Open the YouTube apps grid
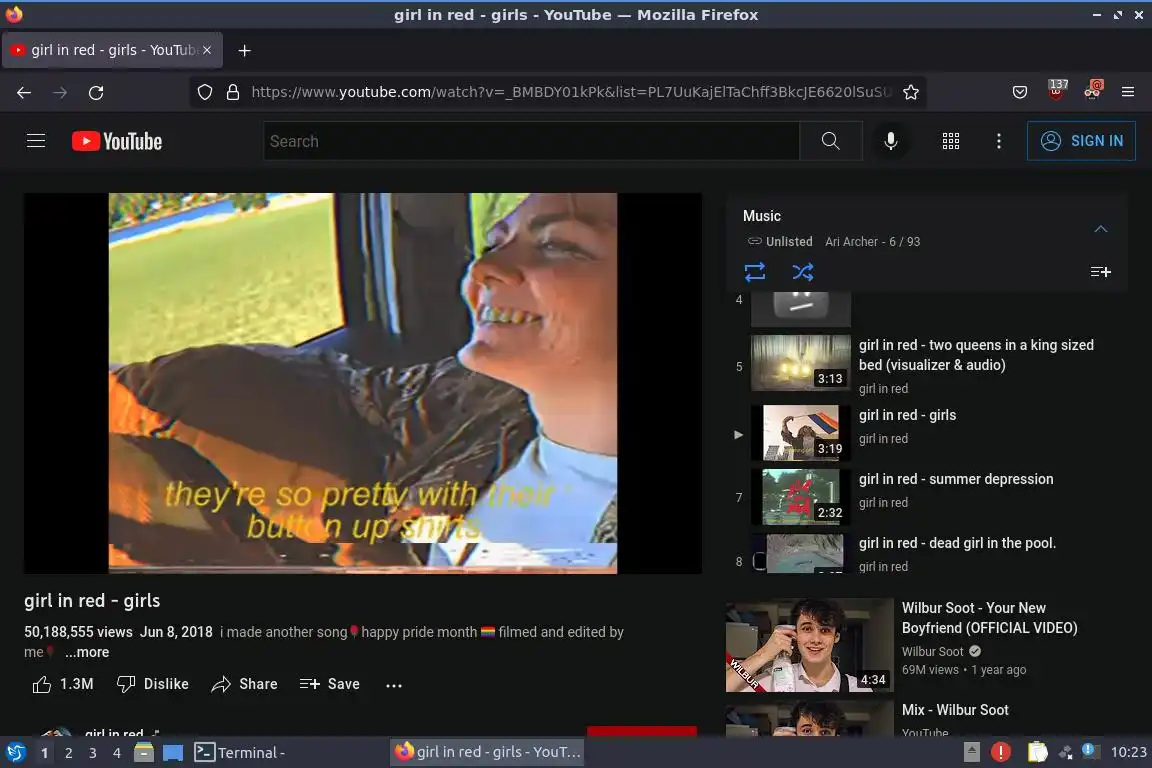This screenshot has height=768, width=1152. pyautogui.click(x=951, y=141)
